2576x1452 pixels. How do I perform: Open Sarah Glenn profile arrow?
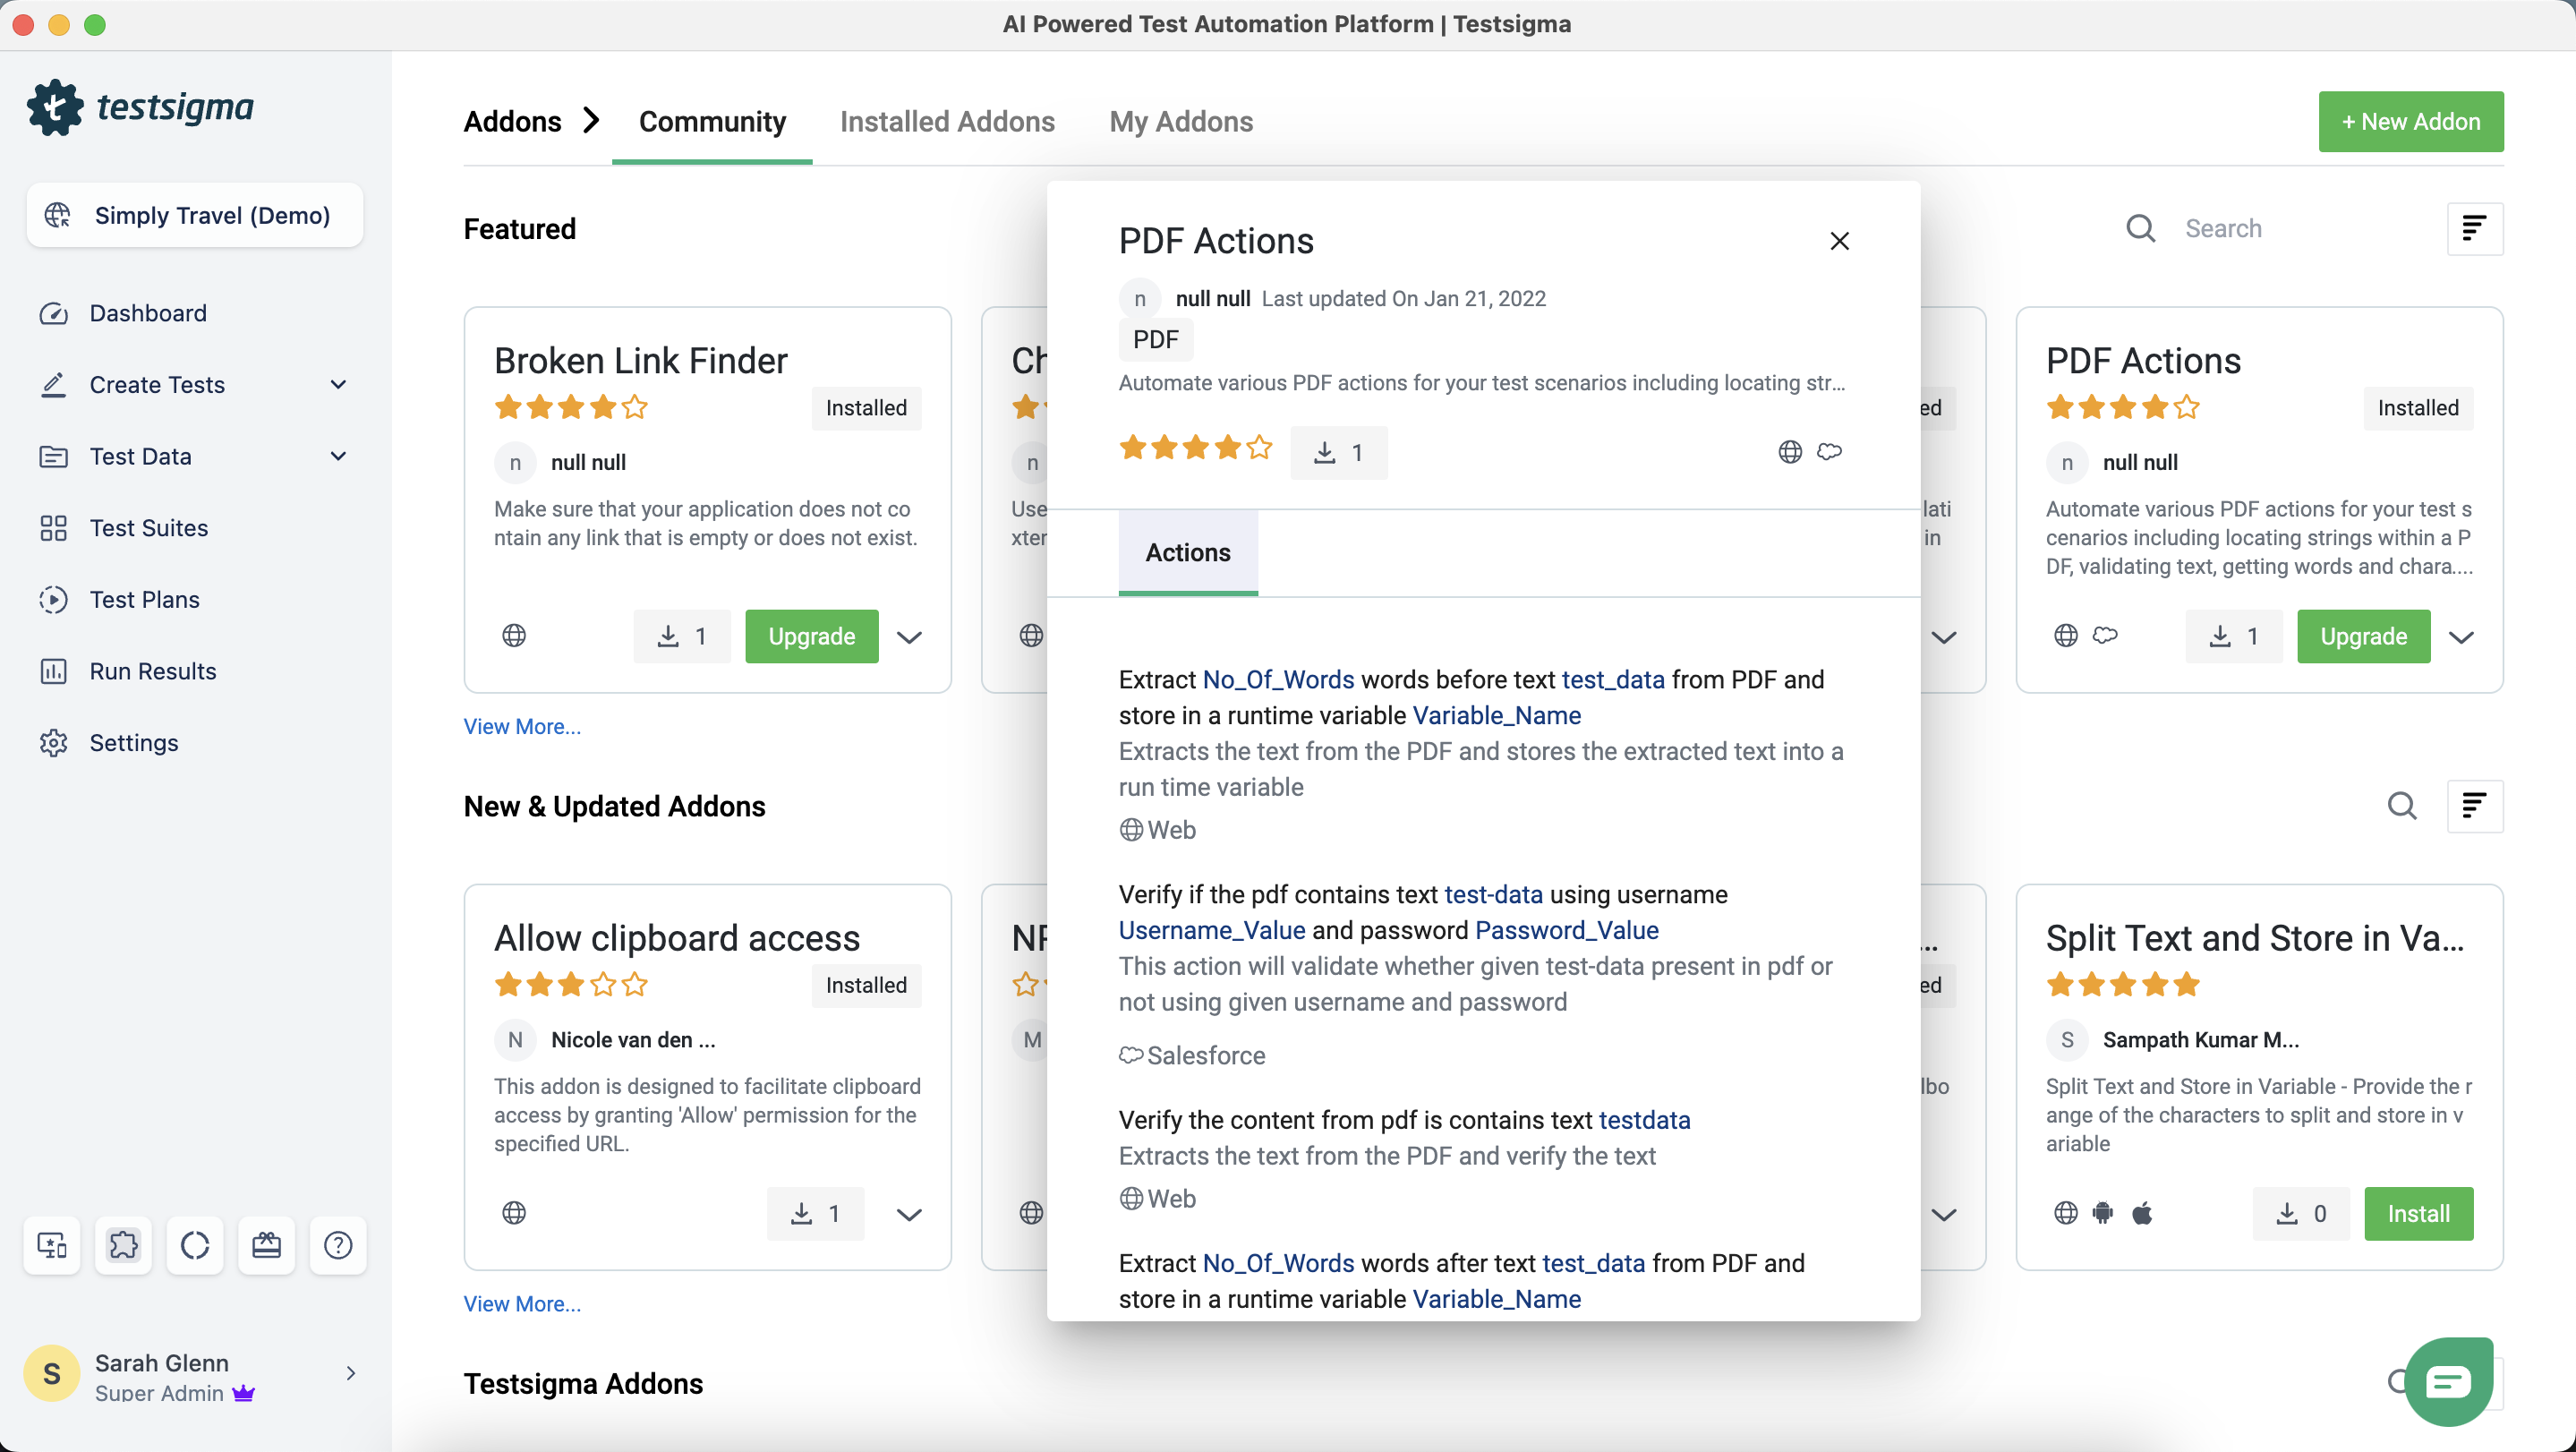(350, 1373)
